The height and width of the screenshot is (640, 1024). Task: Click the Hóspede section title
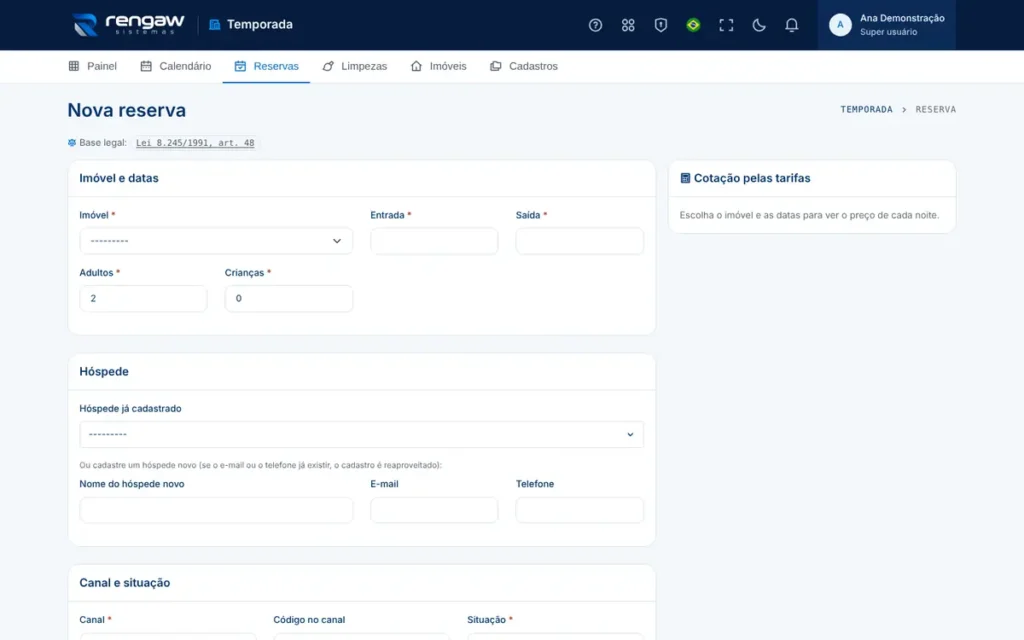(104, 372)
